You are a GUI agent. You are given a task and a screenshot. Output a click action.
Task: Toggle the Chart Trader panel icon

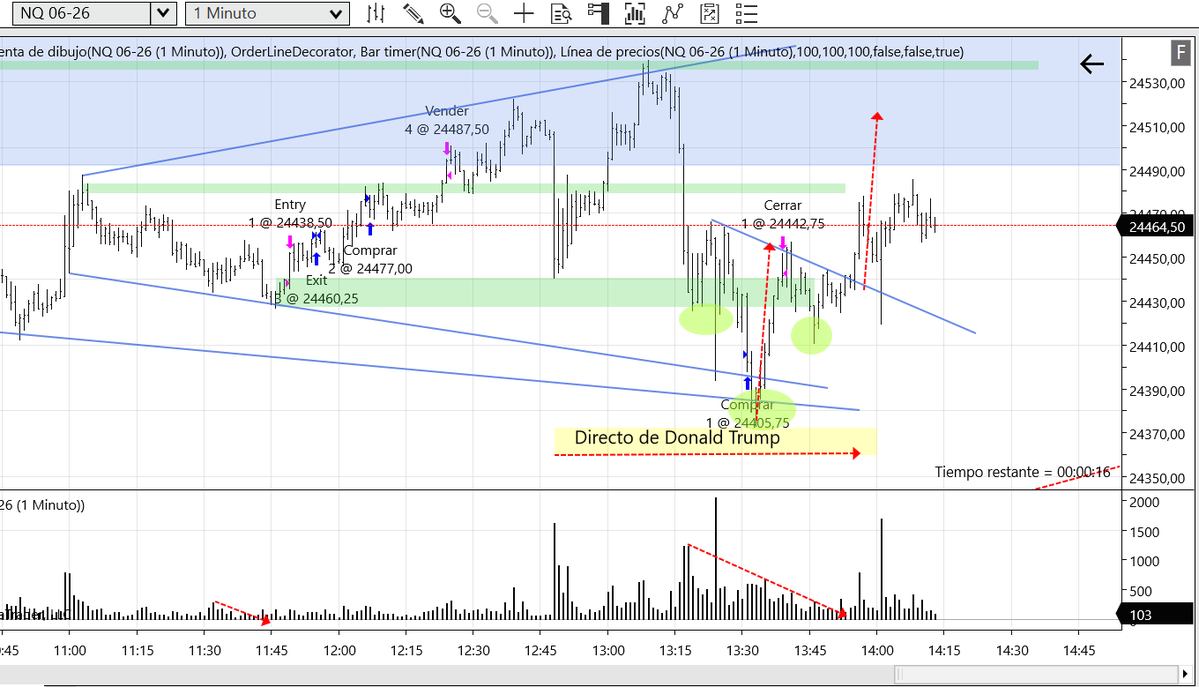[598, 13]
